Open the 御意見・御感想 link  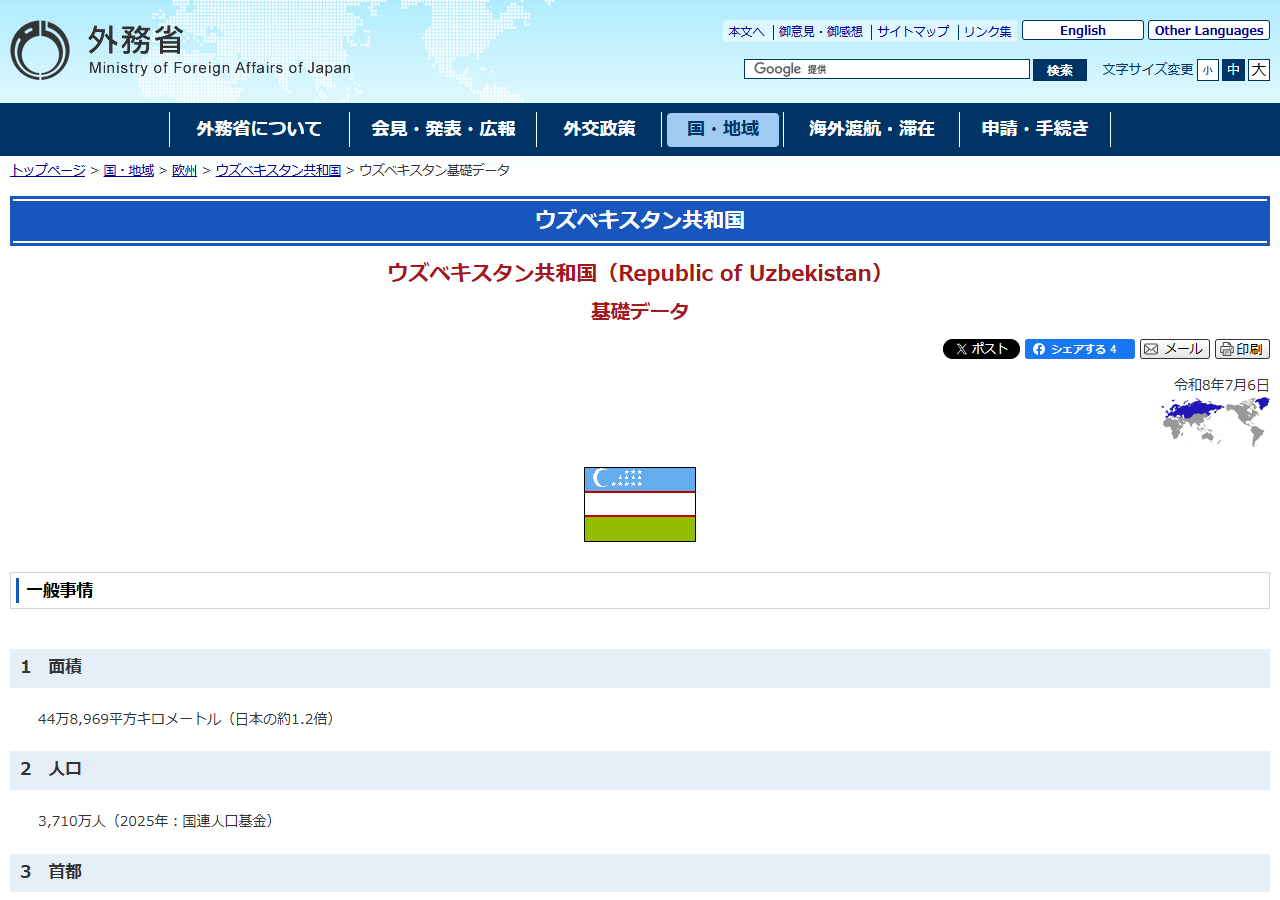(x=820, y=31)
